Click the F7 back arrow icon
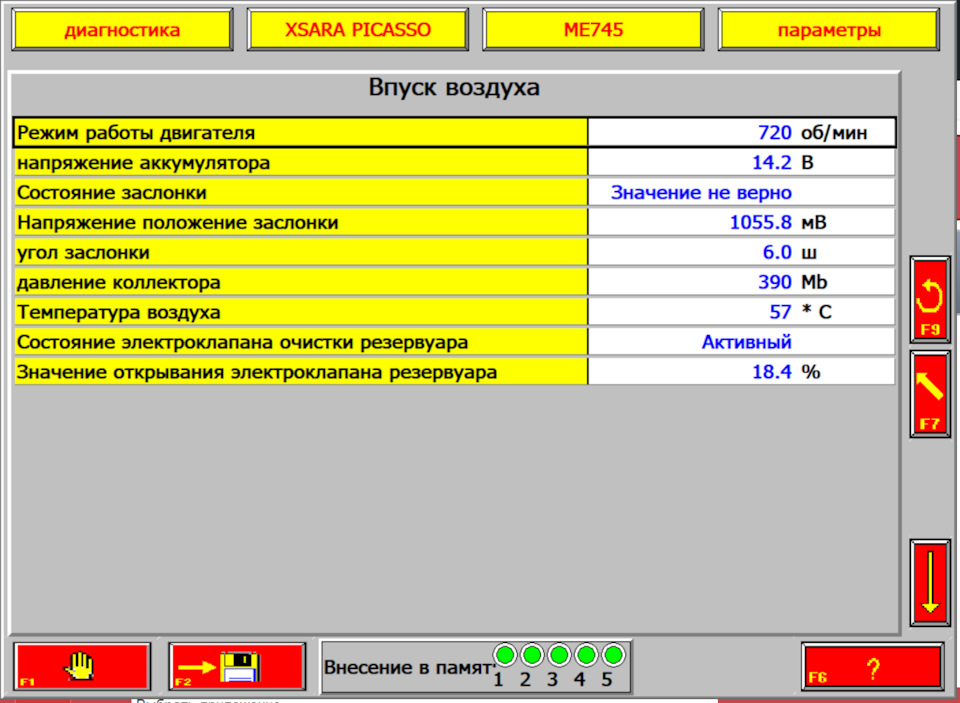 [x=929, y=392]
